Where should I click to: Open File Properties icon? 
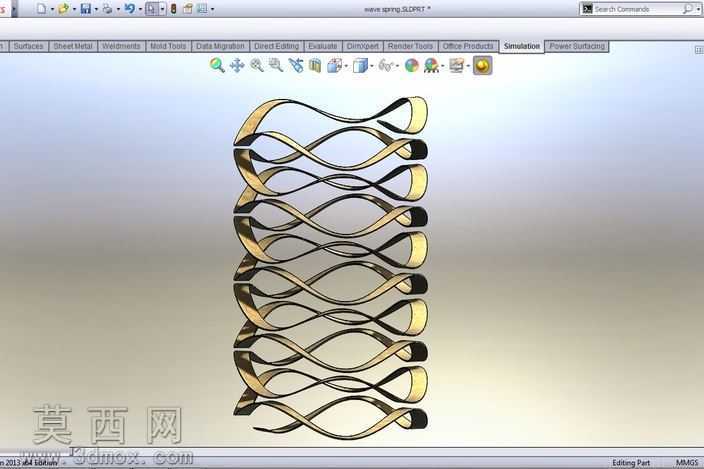pos(188,9)
